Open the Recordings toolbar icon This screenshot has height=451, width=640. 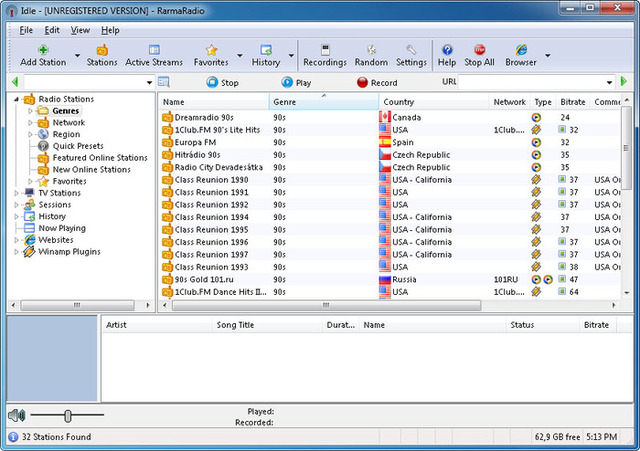coord(324,50)
